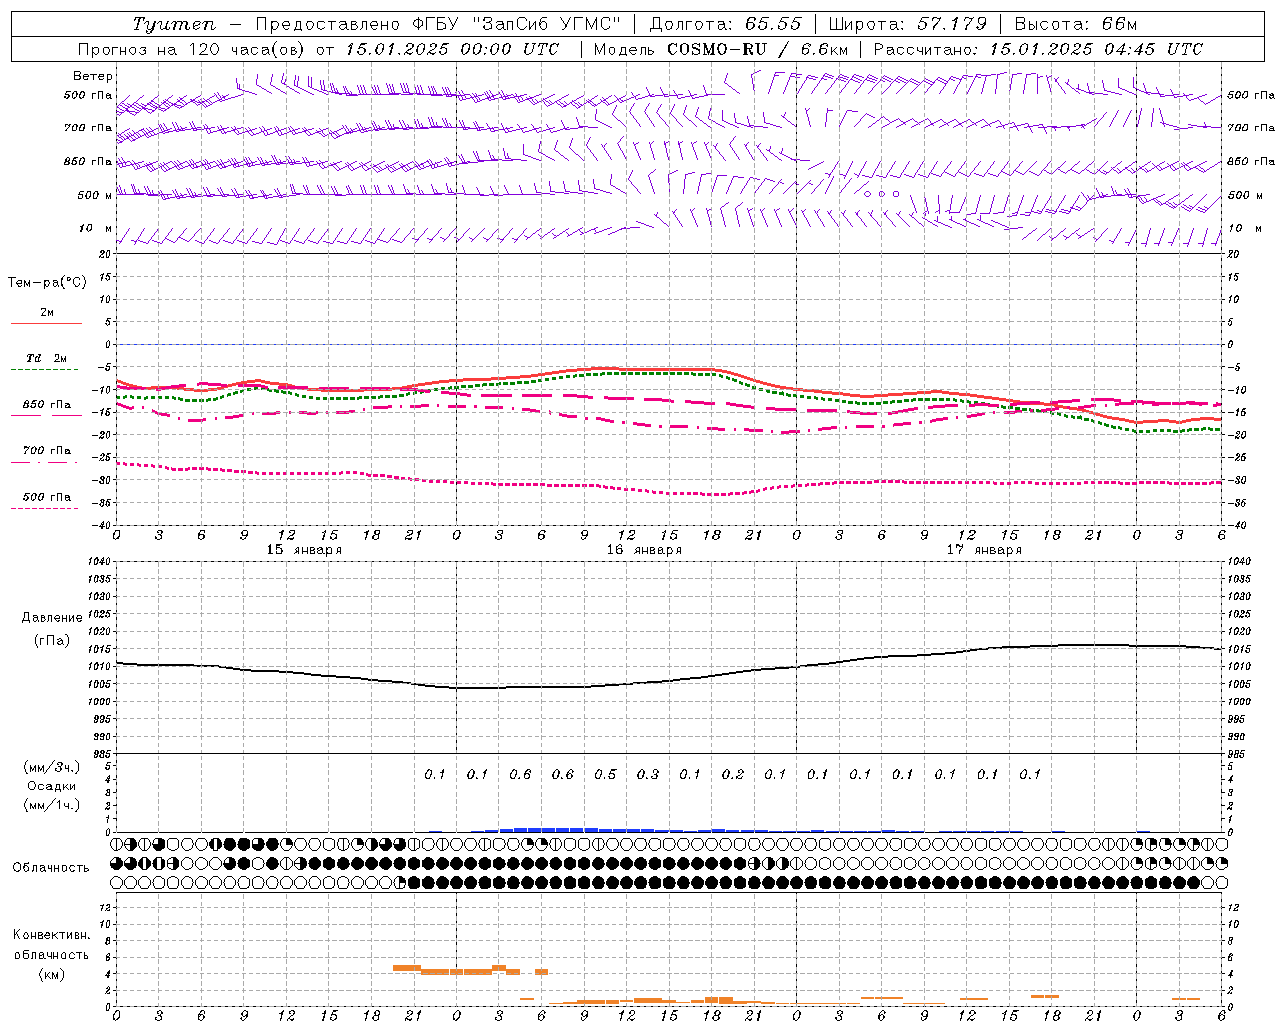
Task: Select the date label 16 января
Action: click(644, 550)
